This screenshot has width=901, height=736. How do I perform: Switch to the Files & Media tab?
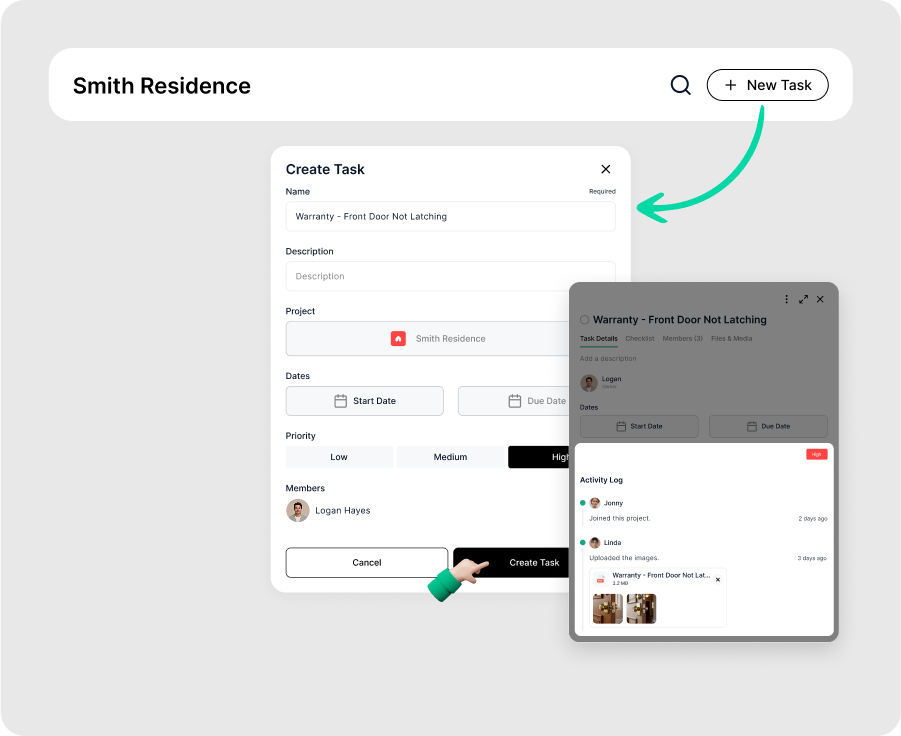click(731, 339)
